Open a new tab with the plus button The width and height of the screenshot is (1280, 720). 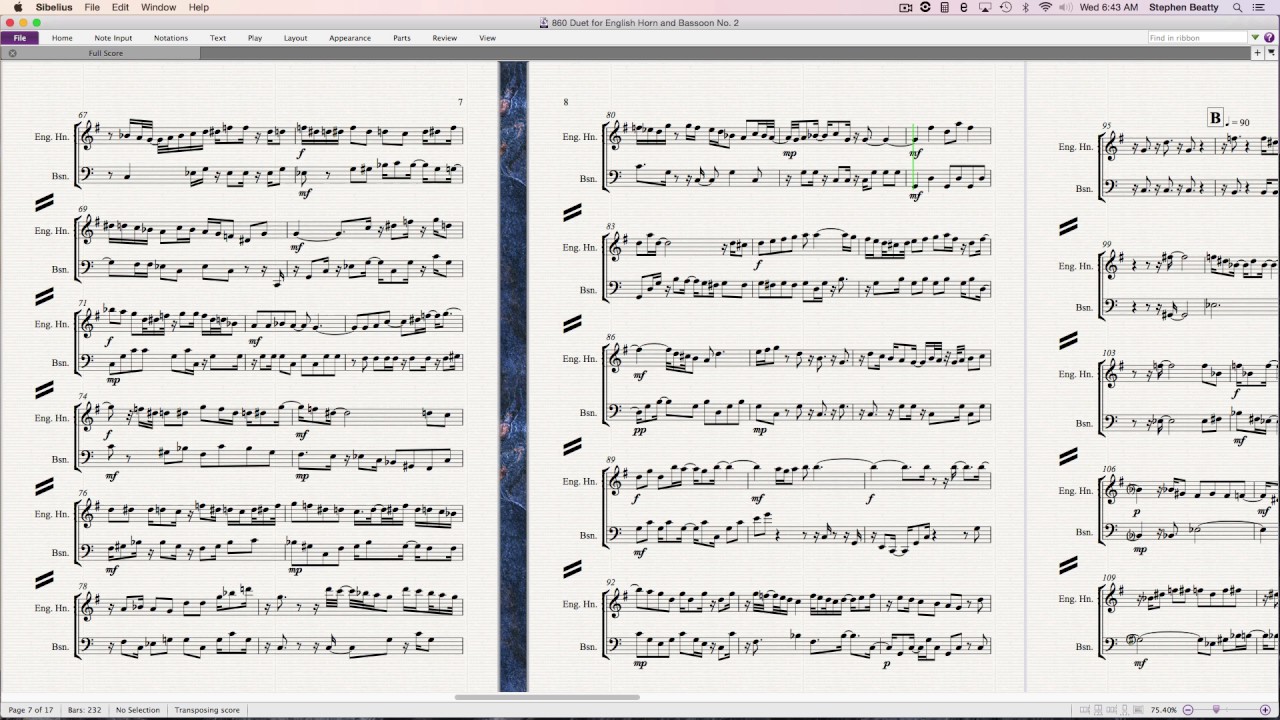click(1258, 53)
